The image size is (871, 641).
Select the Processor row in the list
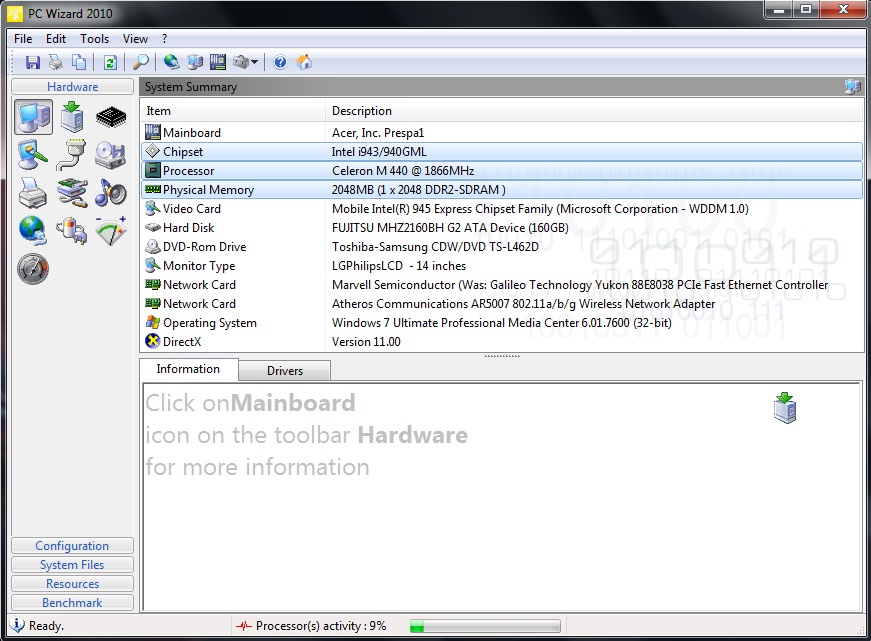coord(502,171)
